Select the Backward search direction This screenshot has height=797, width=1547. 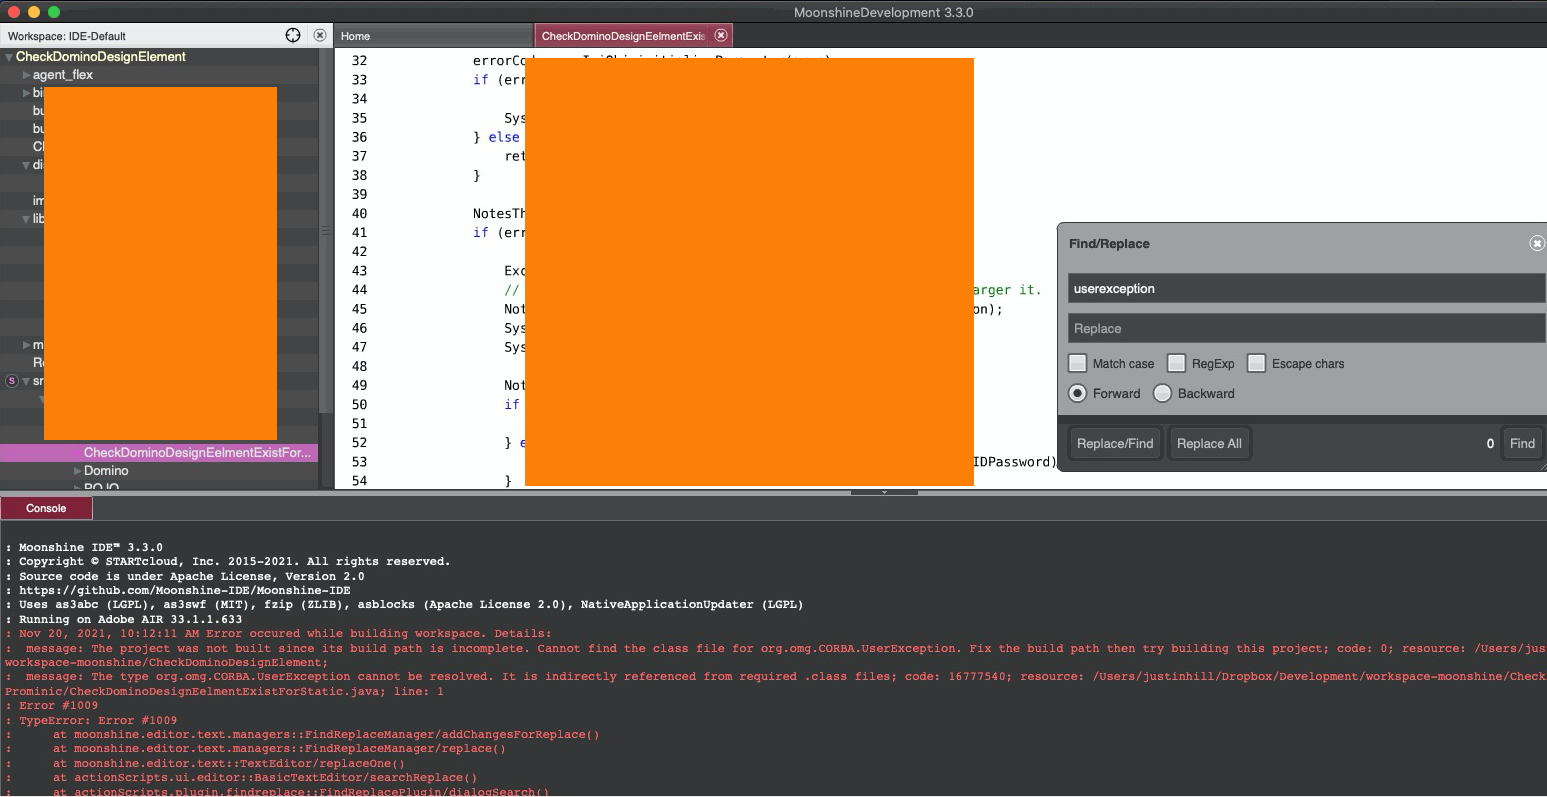1162,393
